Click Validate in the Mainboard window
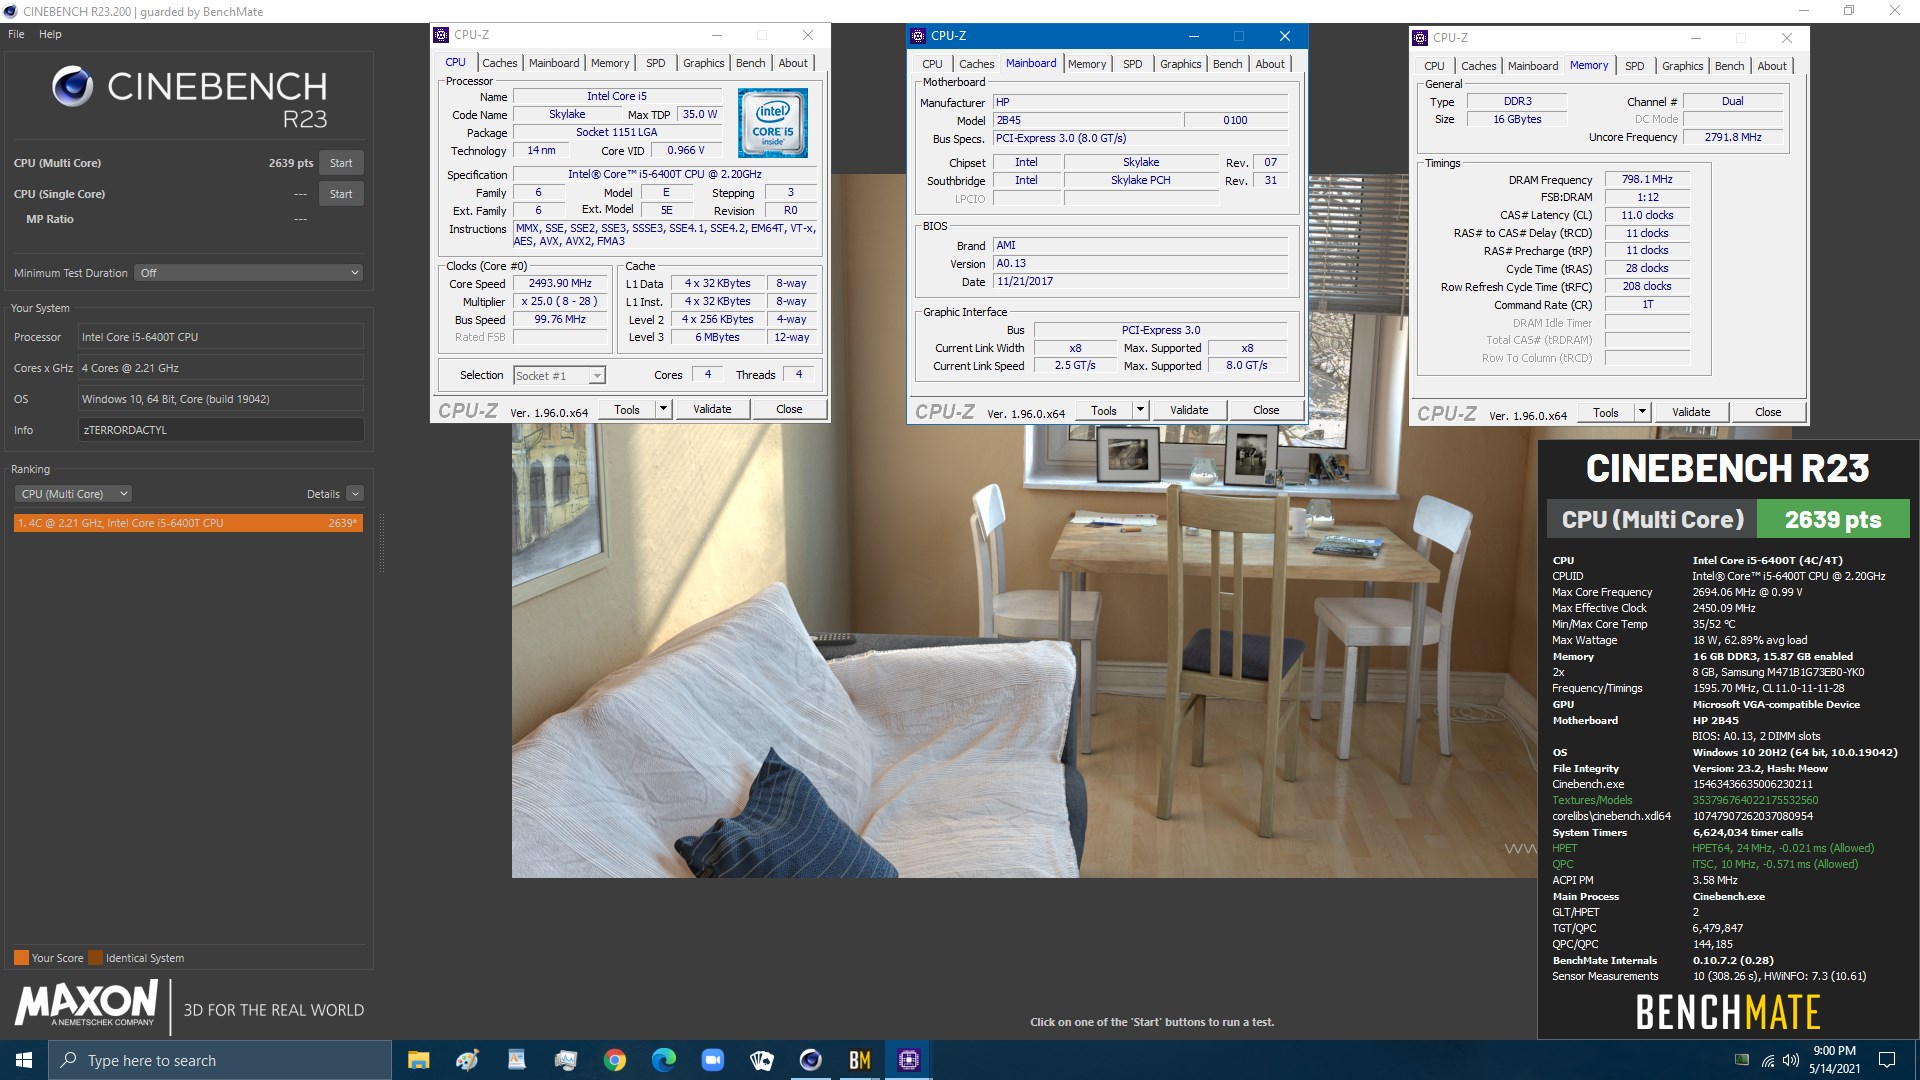The height and width of the screenshot is (1080, 1920). (1189, 410)
